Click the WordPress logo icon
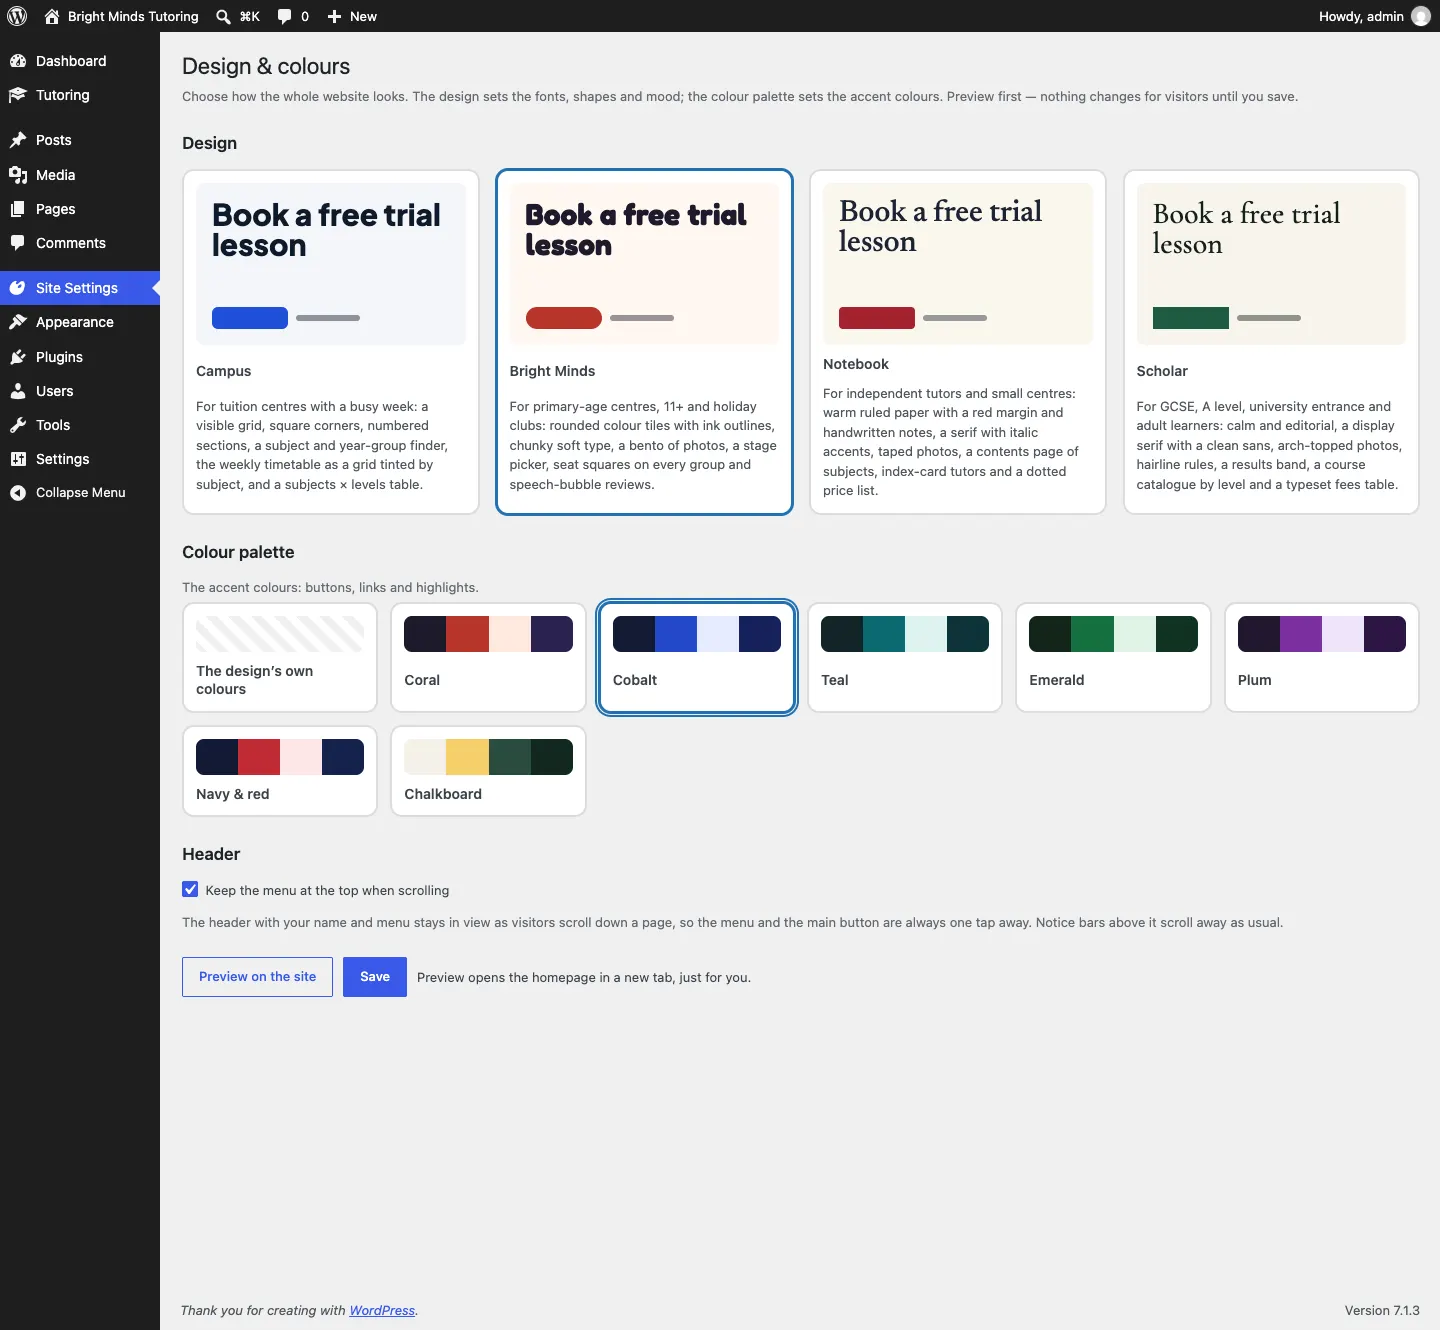The width and height of the screenshot is (1440, 1330). pyautogui.click(x=17, y=16)
